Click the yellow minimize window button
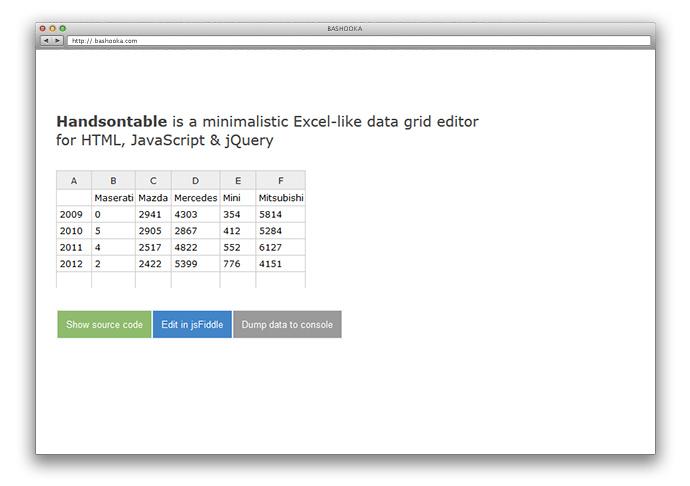The height and width of the screenshot is (486, 690). (53, 29)
